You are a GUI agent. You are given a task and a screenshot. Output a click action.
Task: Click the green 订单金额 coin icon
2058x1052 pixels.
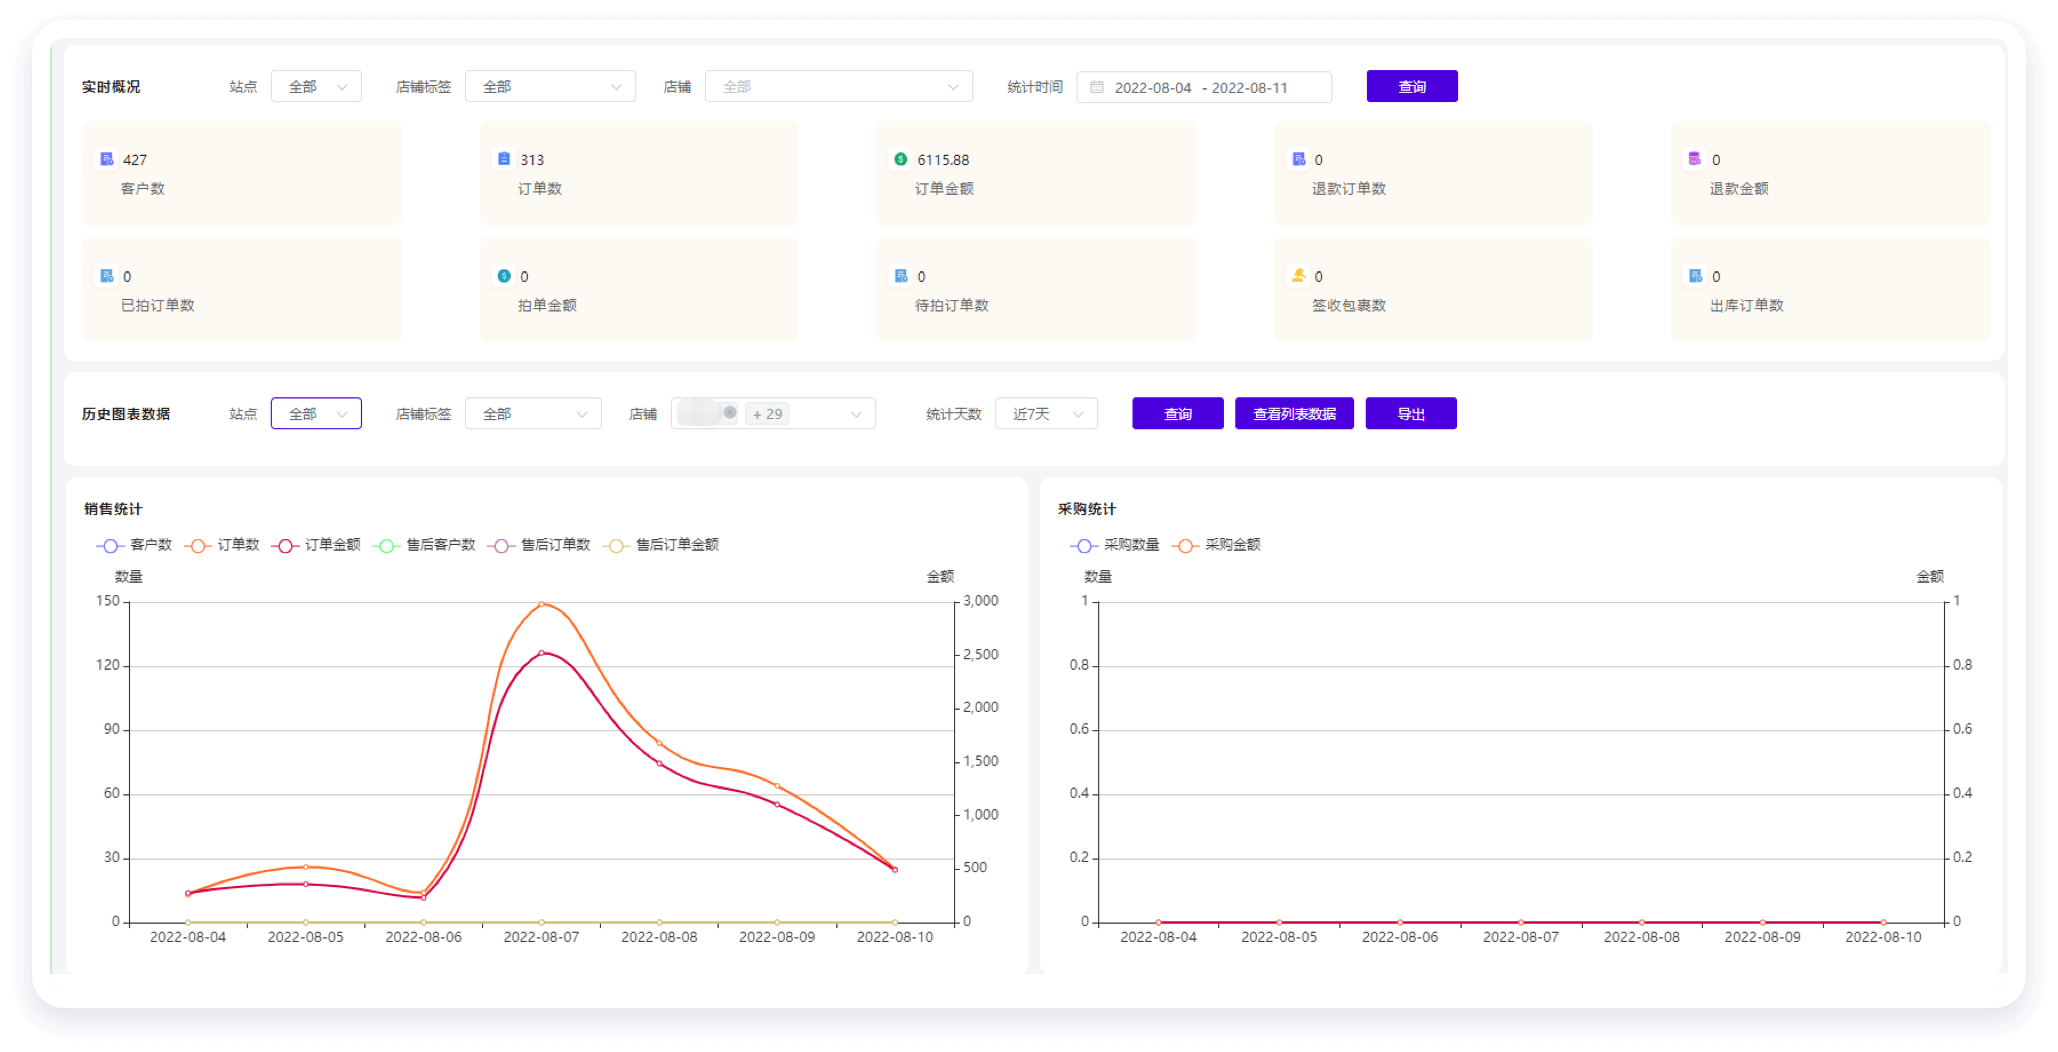coord(900,159)
